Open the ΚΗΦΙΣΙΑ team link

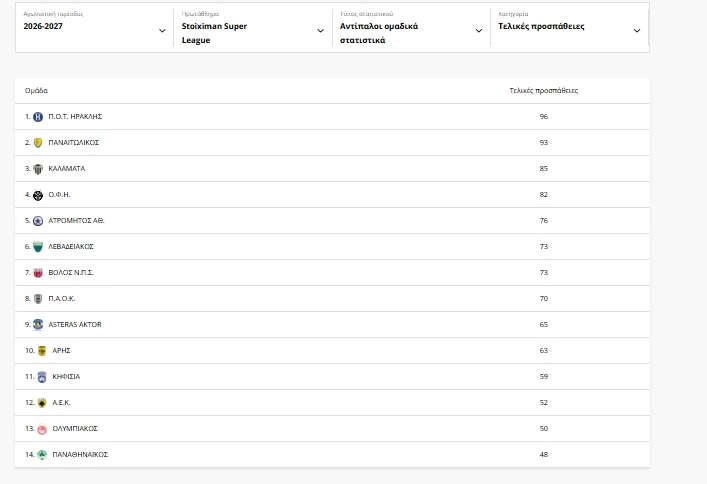coord(66,377)
